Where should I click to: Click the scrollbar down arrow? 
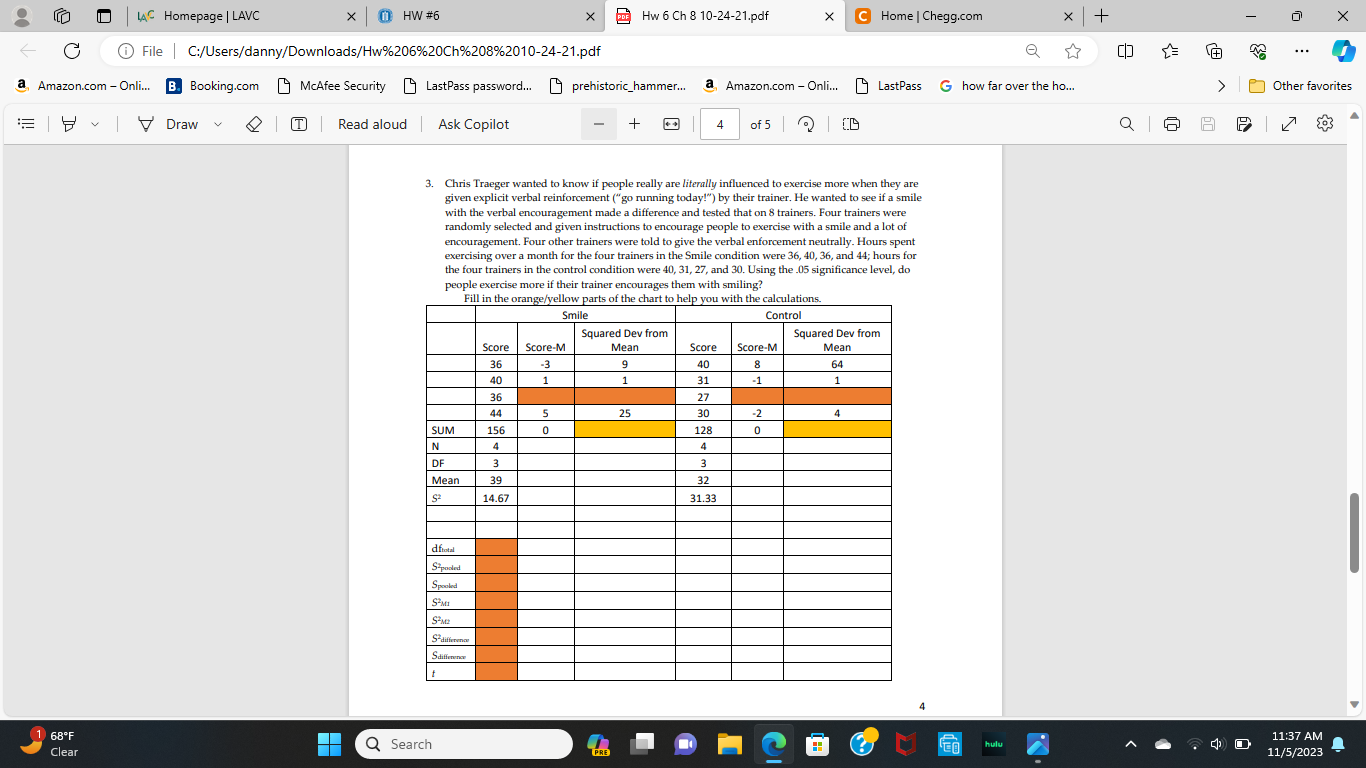[x=1356, y=703]
